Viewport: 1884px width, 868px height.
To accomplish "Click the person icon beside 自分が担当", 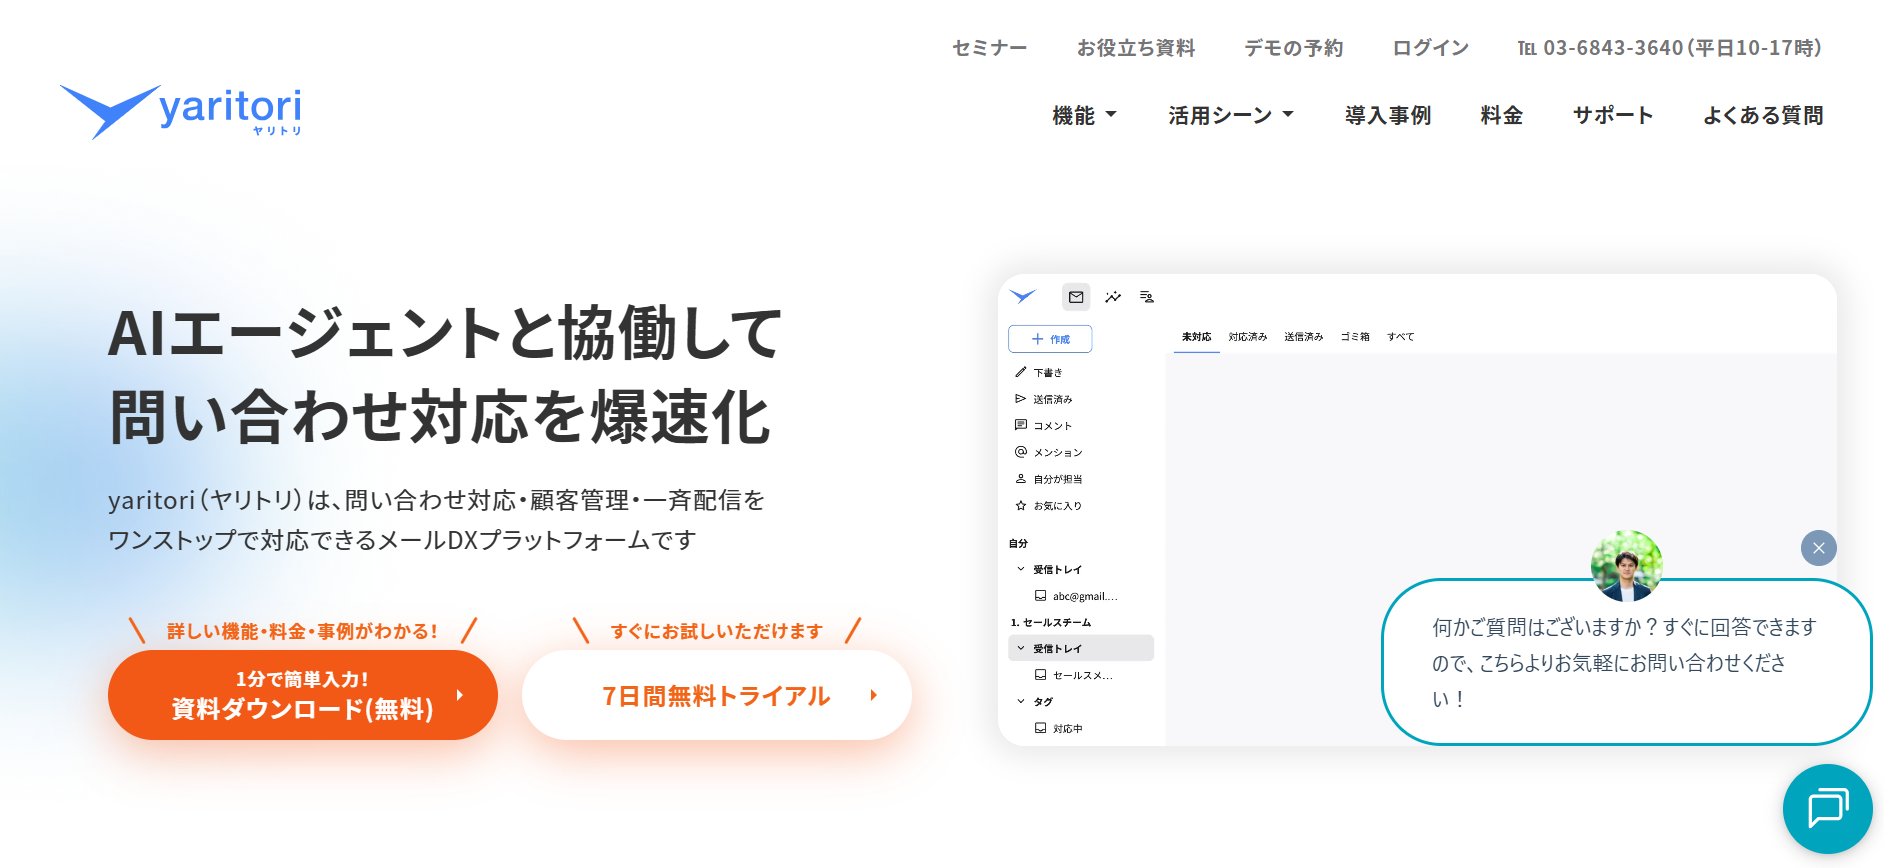I will click(x=1020, y=479).
